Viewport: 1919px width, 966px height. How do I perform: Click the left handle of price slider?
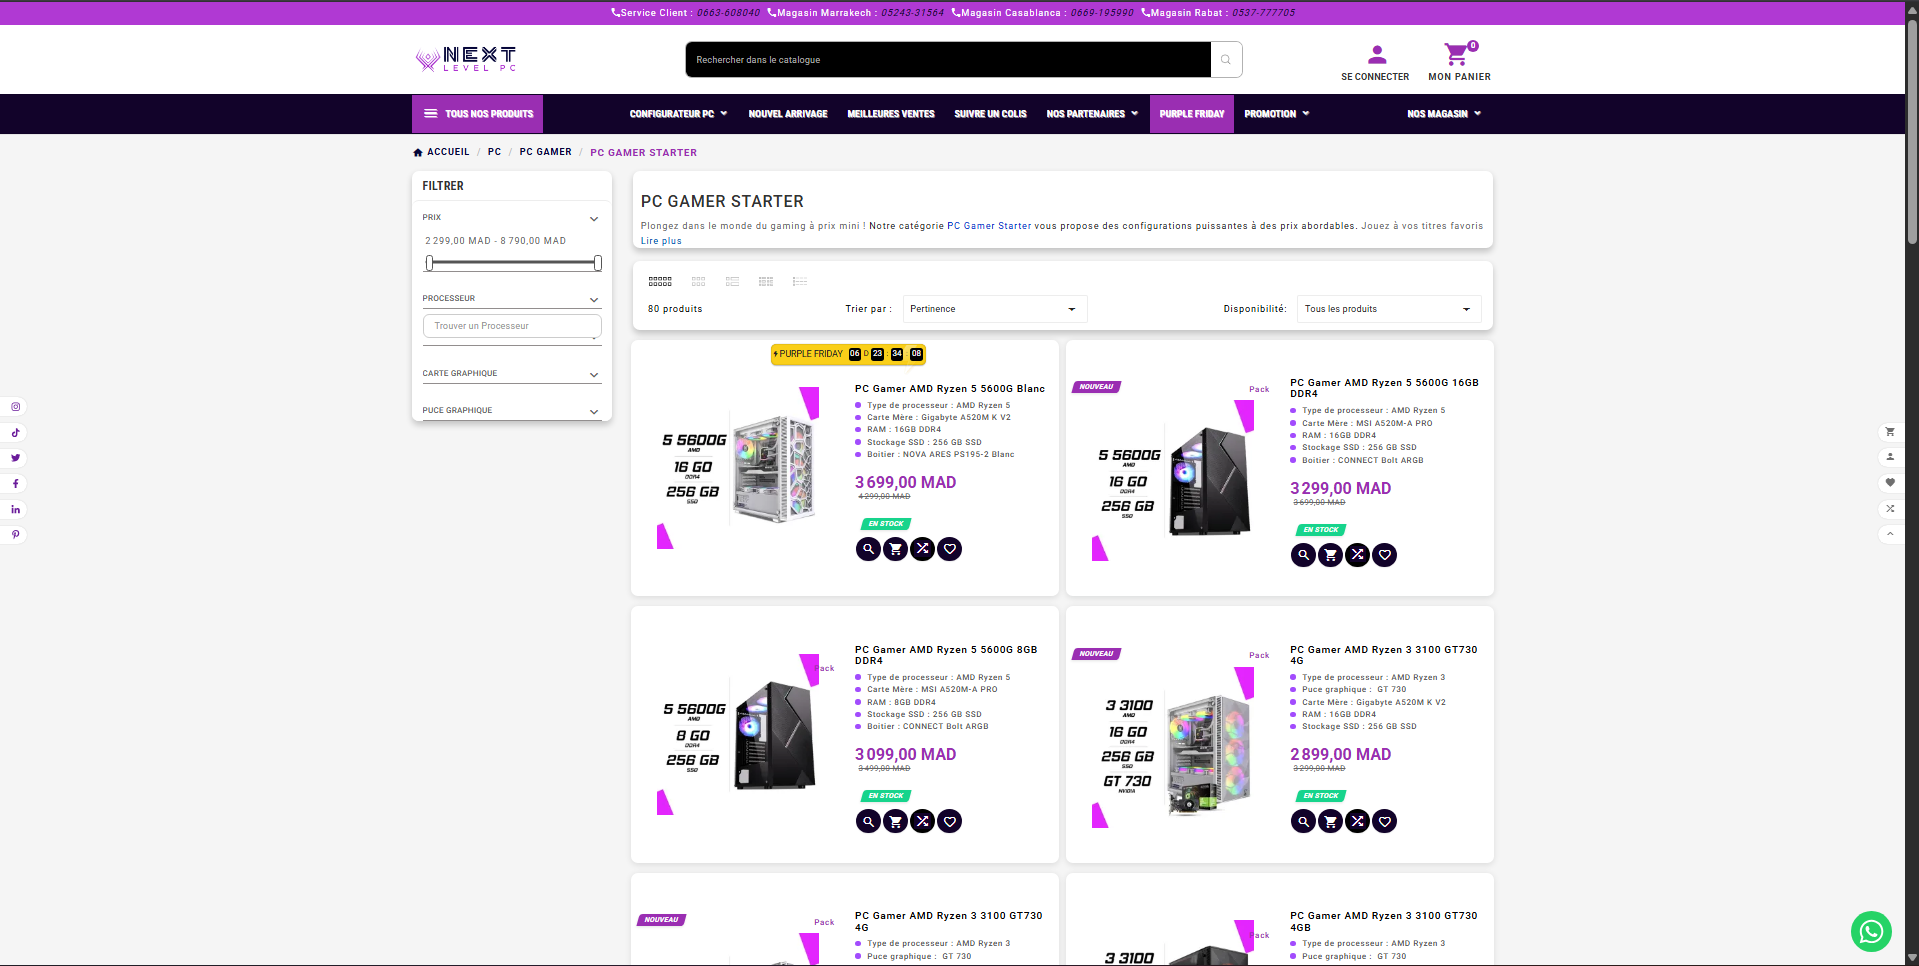pyautogui.click(x=430, y=263)
